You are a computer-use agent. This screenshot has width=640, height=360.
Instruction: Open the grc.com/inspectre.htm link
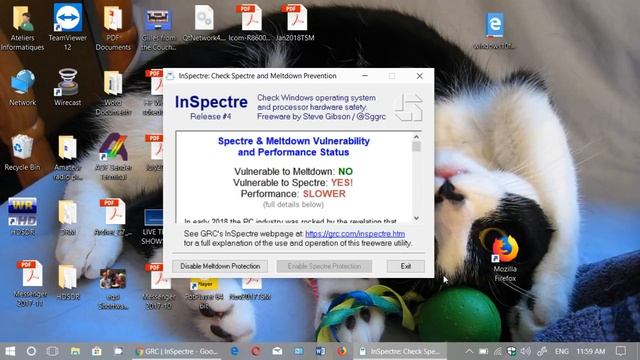[355, 234]
